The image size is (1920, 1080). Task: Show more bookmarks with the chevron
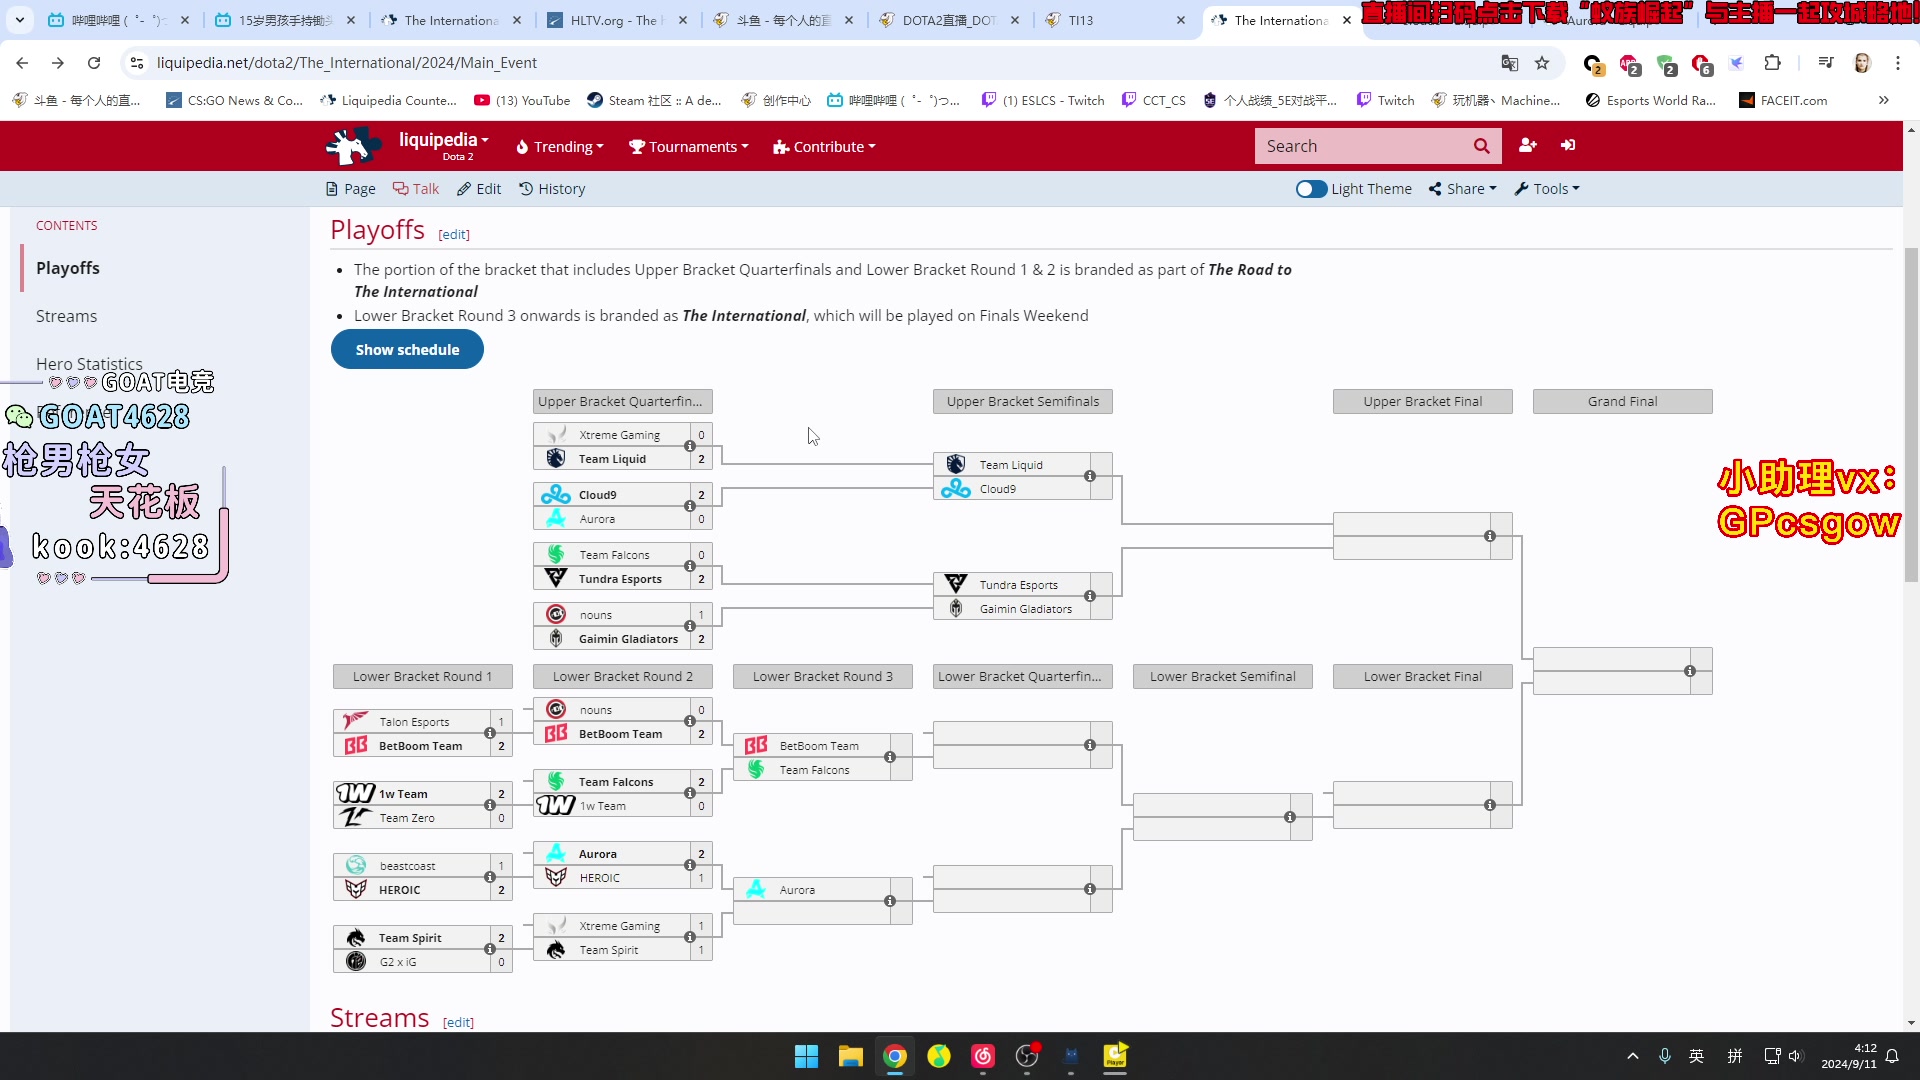click(1884, 100)
